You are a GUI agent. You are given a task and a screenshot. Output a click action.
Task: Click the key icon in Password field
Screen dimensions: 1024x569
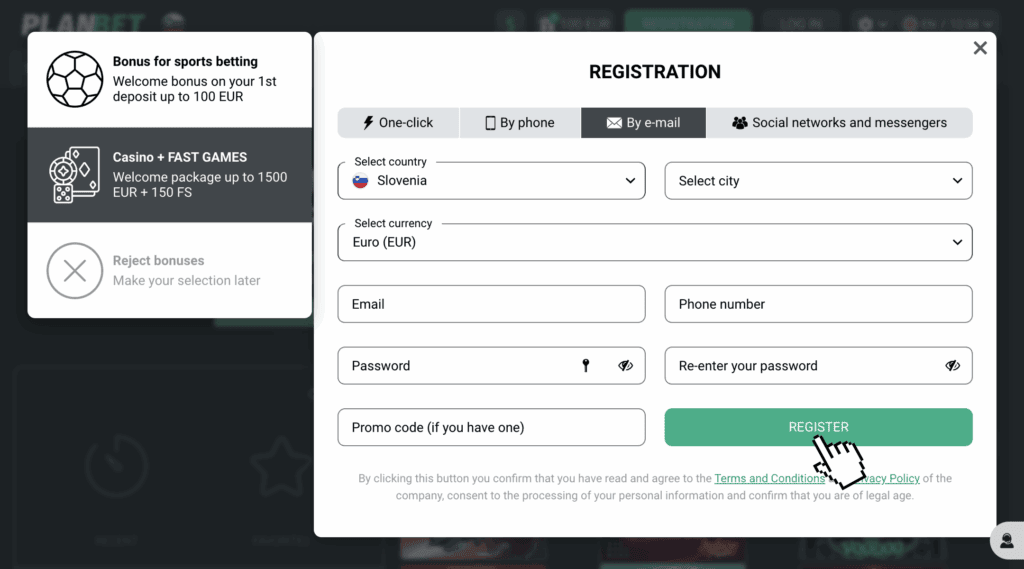click(x=586, y=366)
